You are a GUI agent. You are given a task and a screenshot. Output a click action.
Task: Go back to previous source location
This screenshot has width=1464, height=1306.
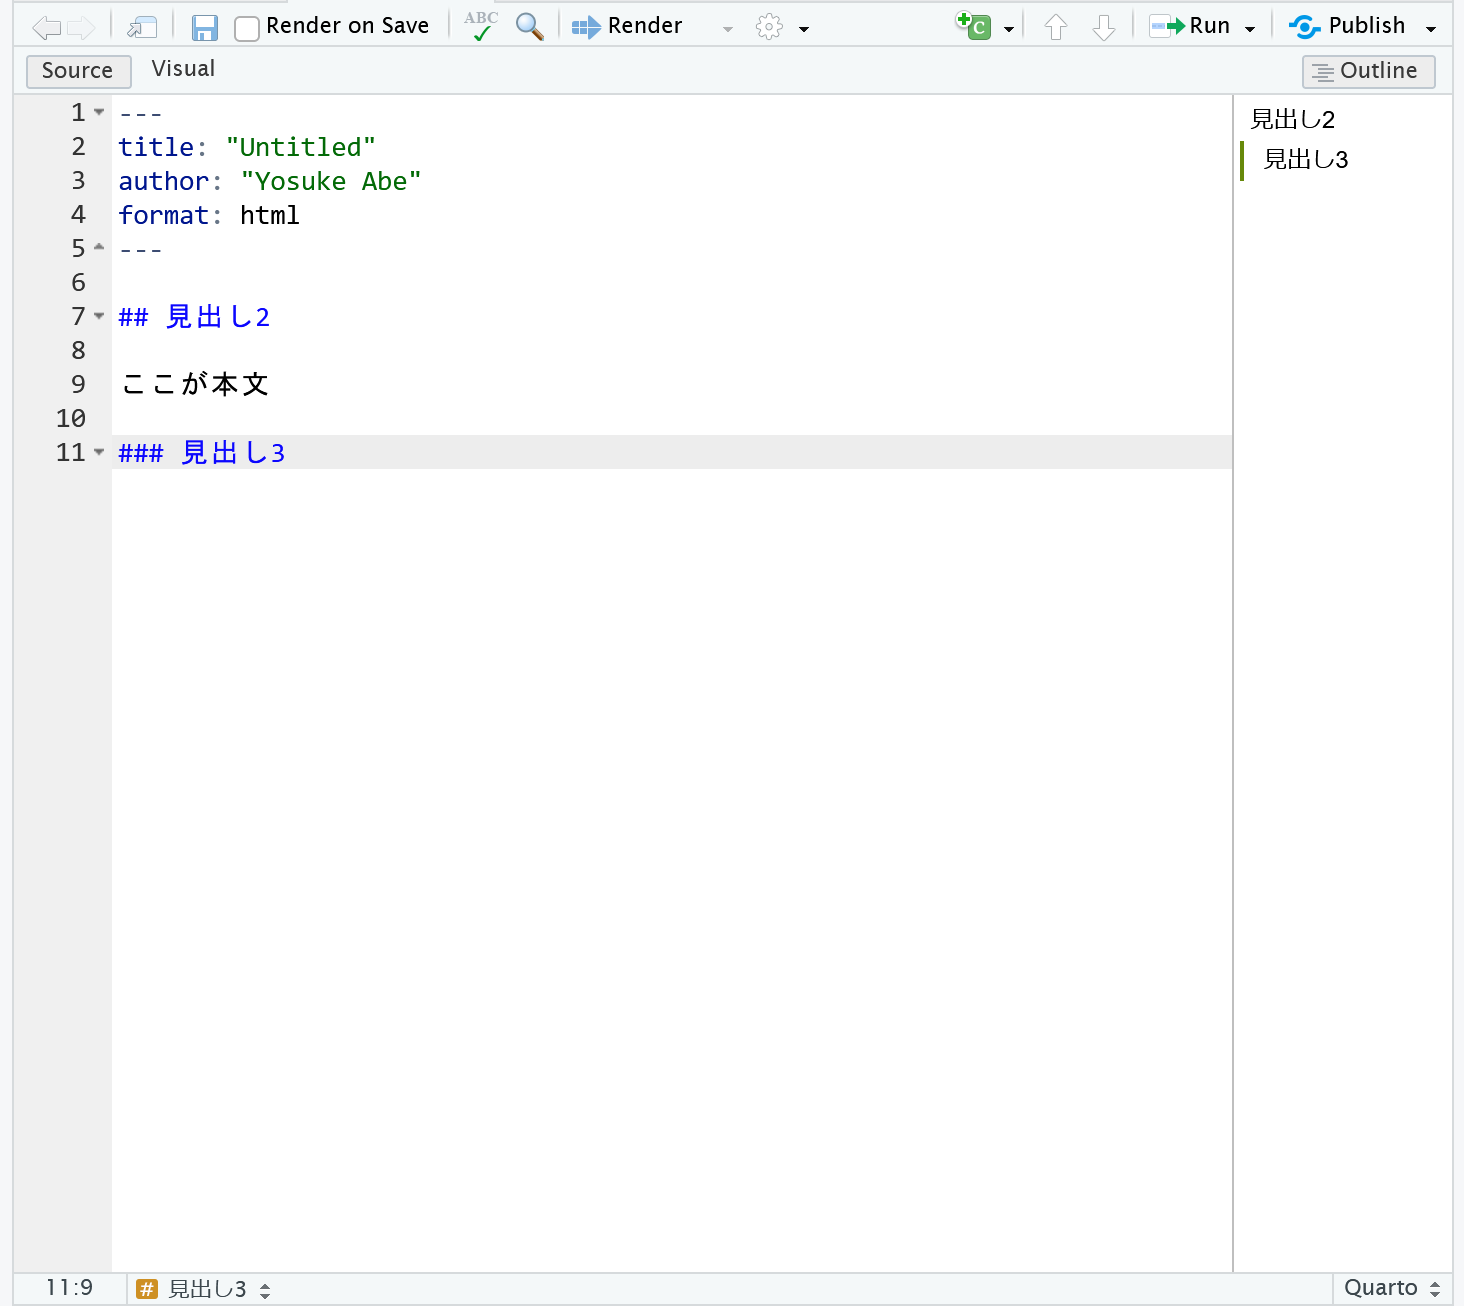[x=46, y=27]
